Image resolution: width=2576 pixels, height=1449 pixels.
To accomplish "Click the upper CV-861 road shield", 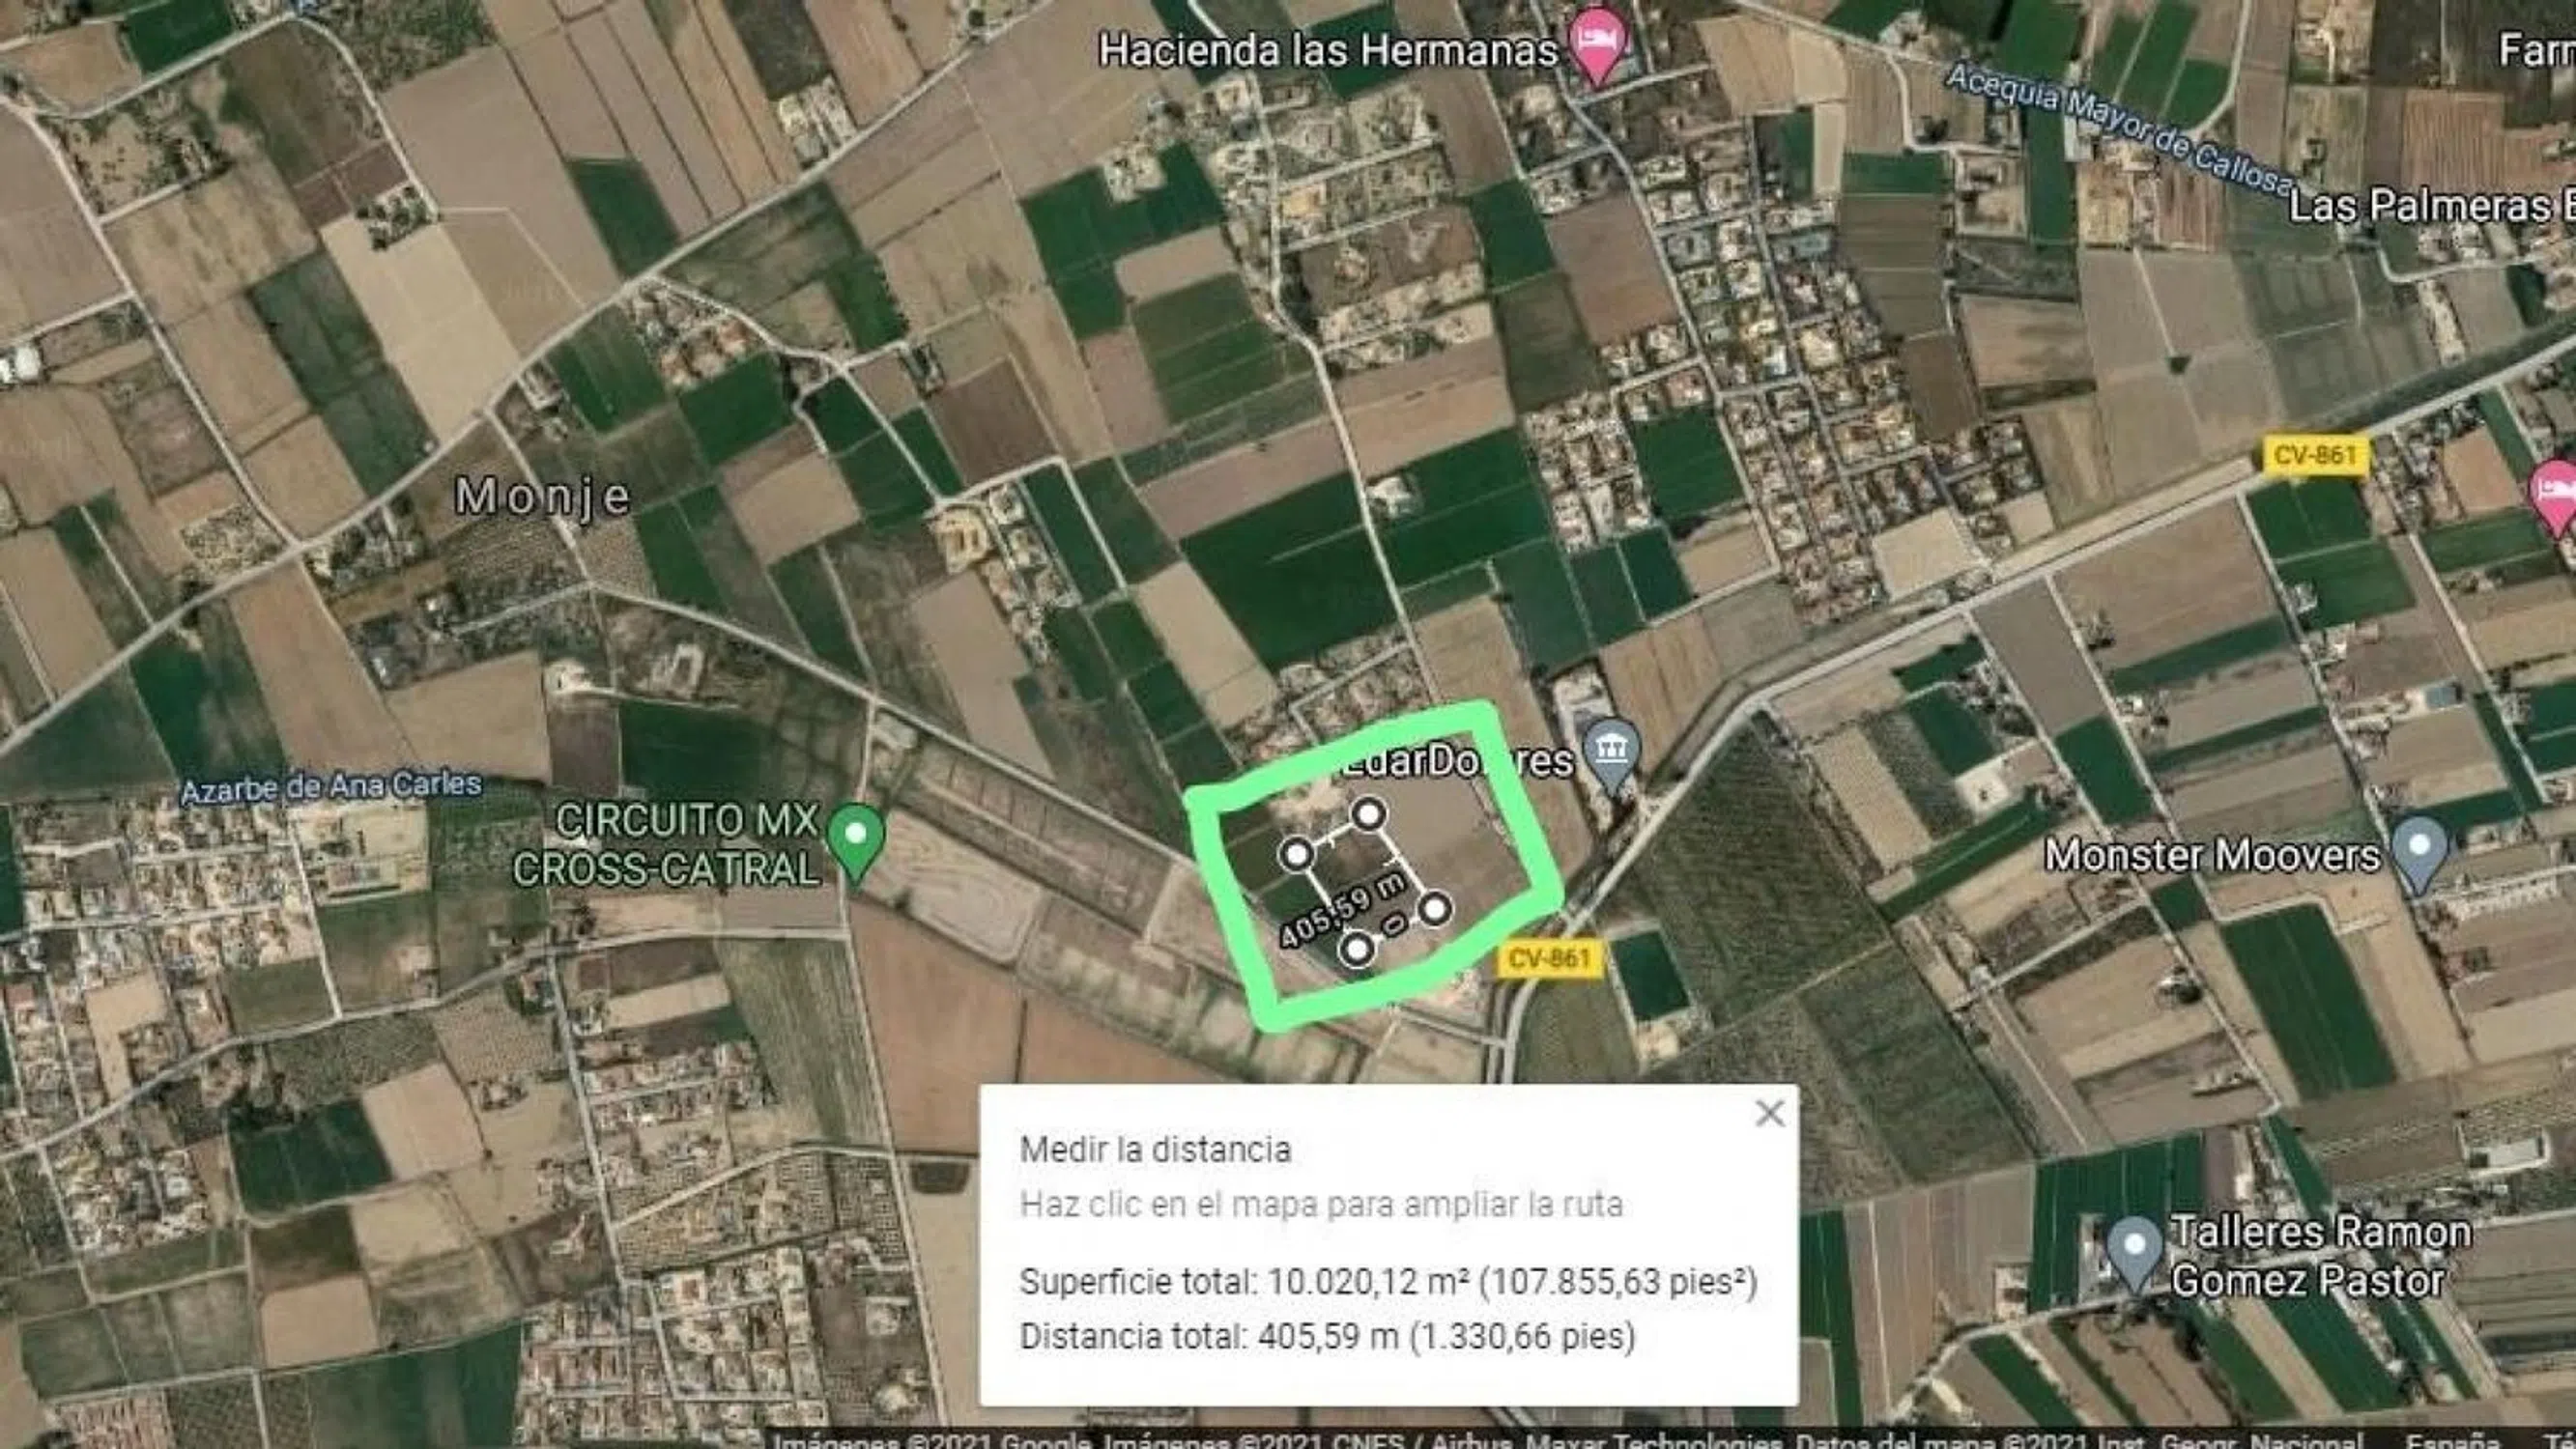I will (2314, 456).
